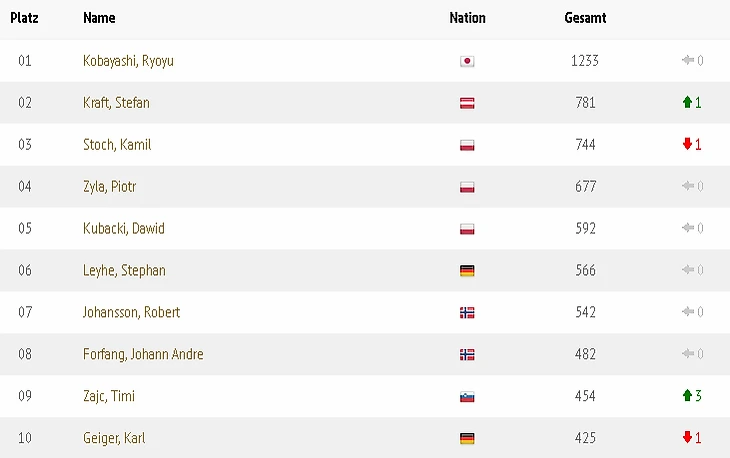The width and height of the screenshot is (730, 458).
Task: Click the green up arrow for Zajc, Timi
Action: pyautogui.click(x=687, y=397)
